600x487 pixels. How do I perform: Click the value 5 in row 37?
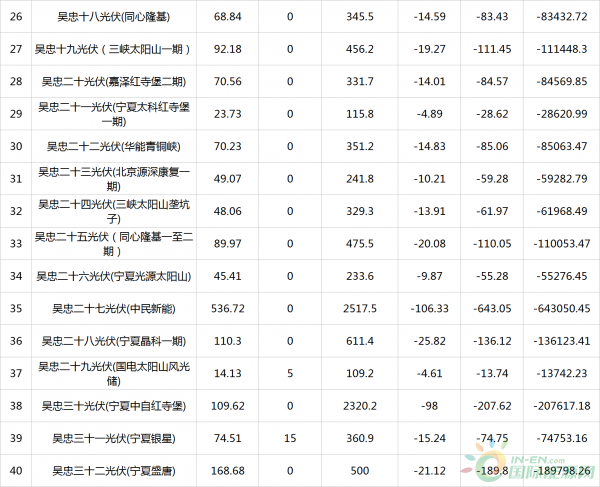(290, 373)
